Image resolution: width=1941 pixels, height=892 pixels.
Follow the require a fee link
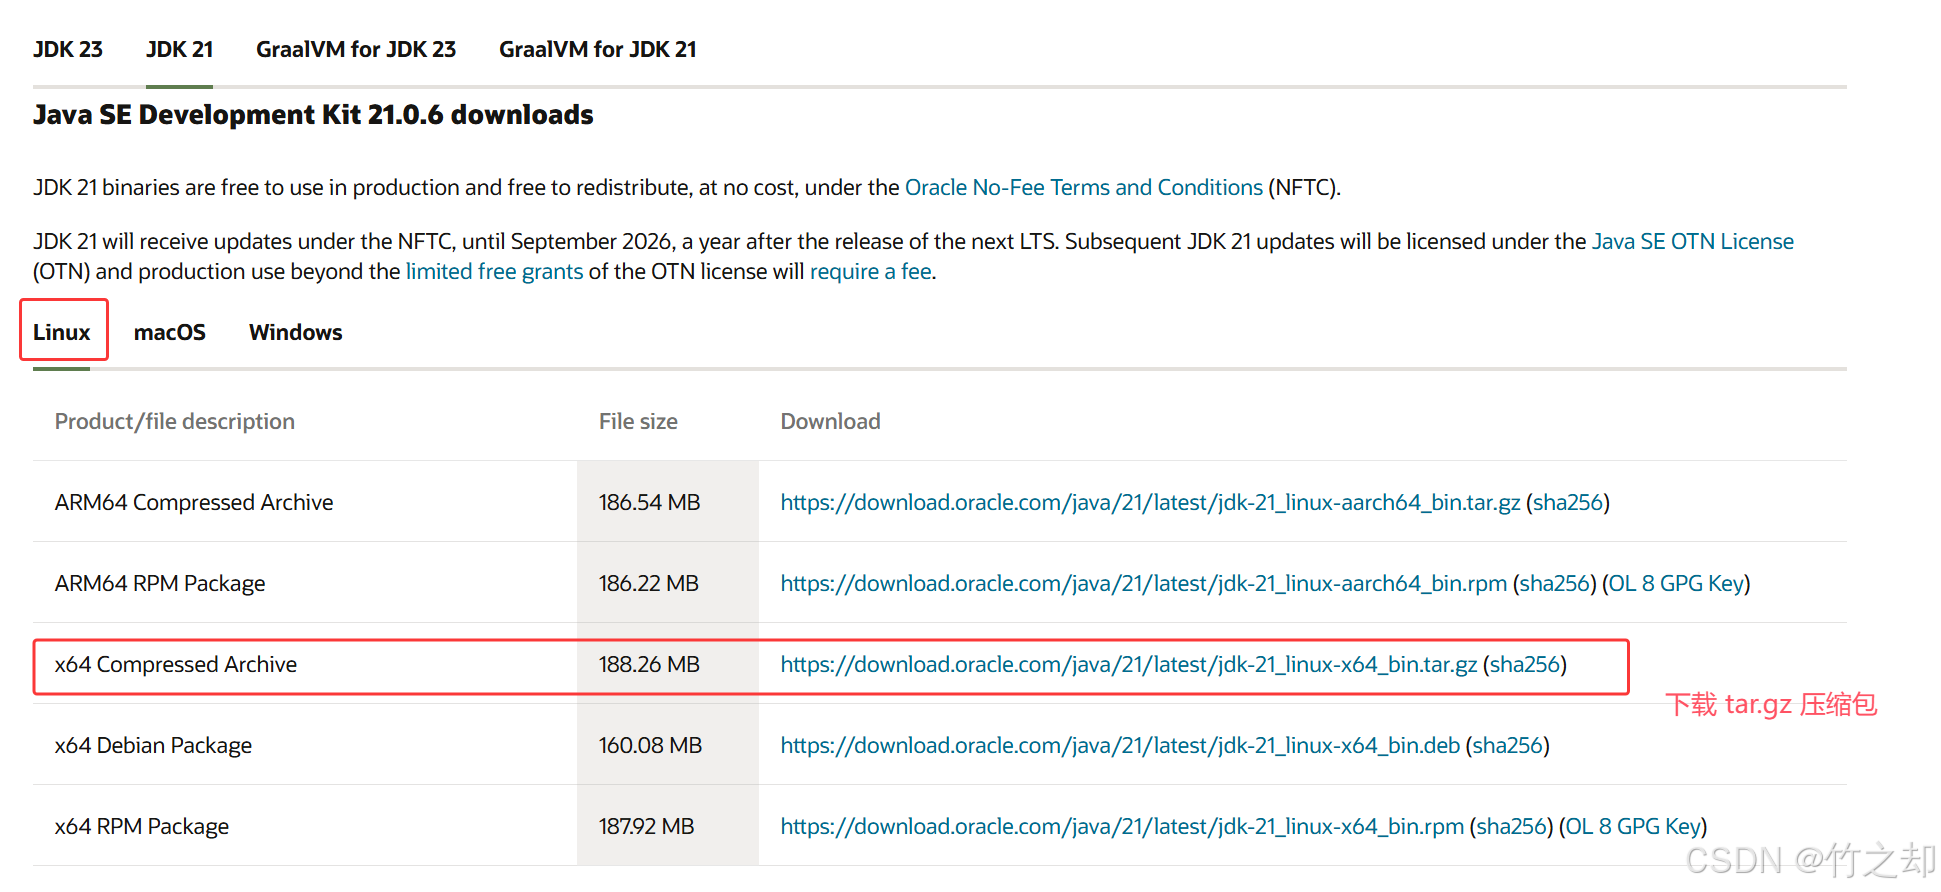[x=871, y=271]
